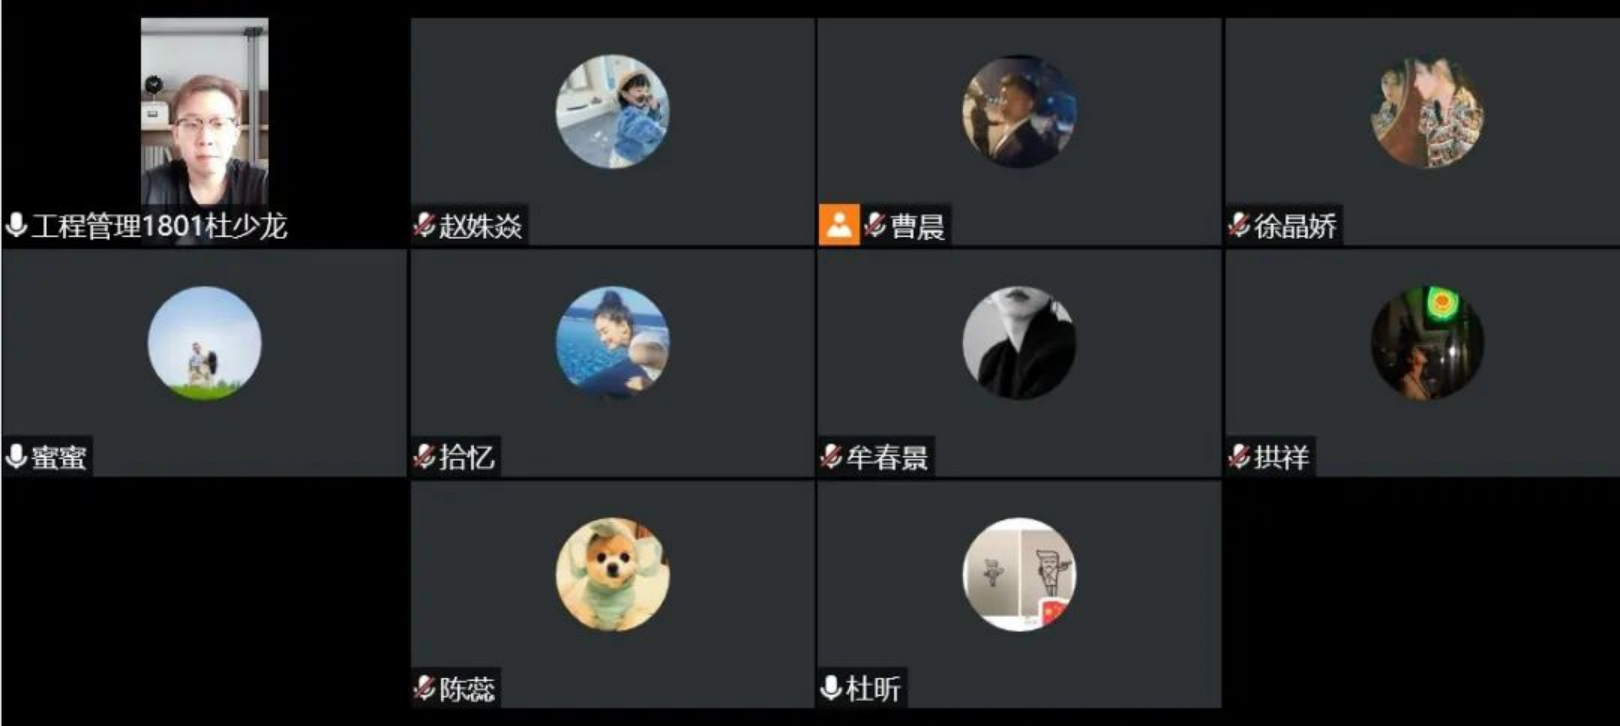
Task: Click microphone icon beside 工程管理1801杜少龙
Action: pos(16,225)
